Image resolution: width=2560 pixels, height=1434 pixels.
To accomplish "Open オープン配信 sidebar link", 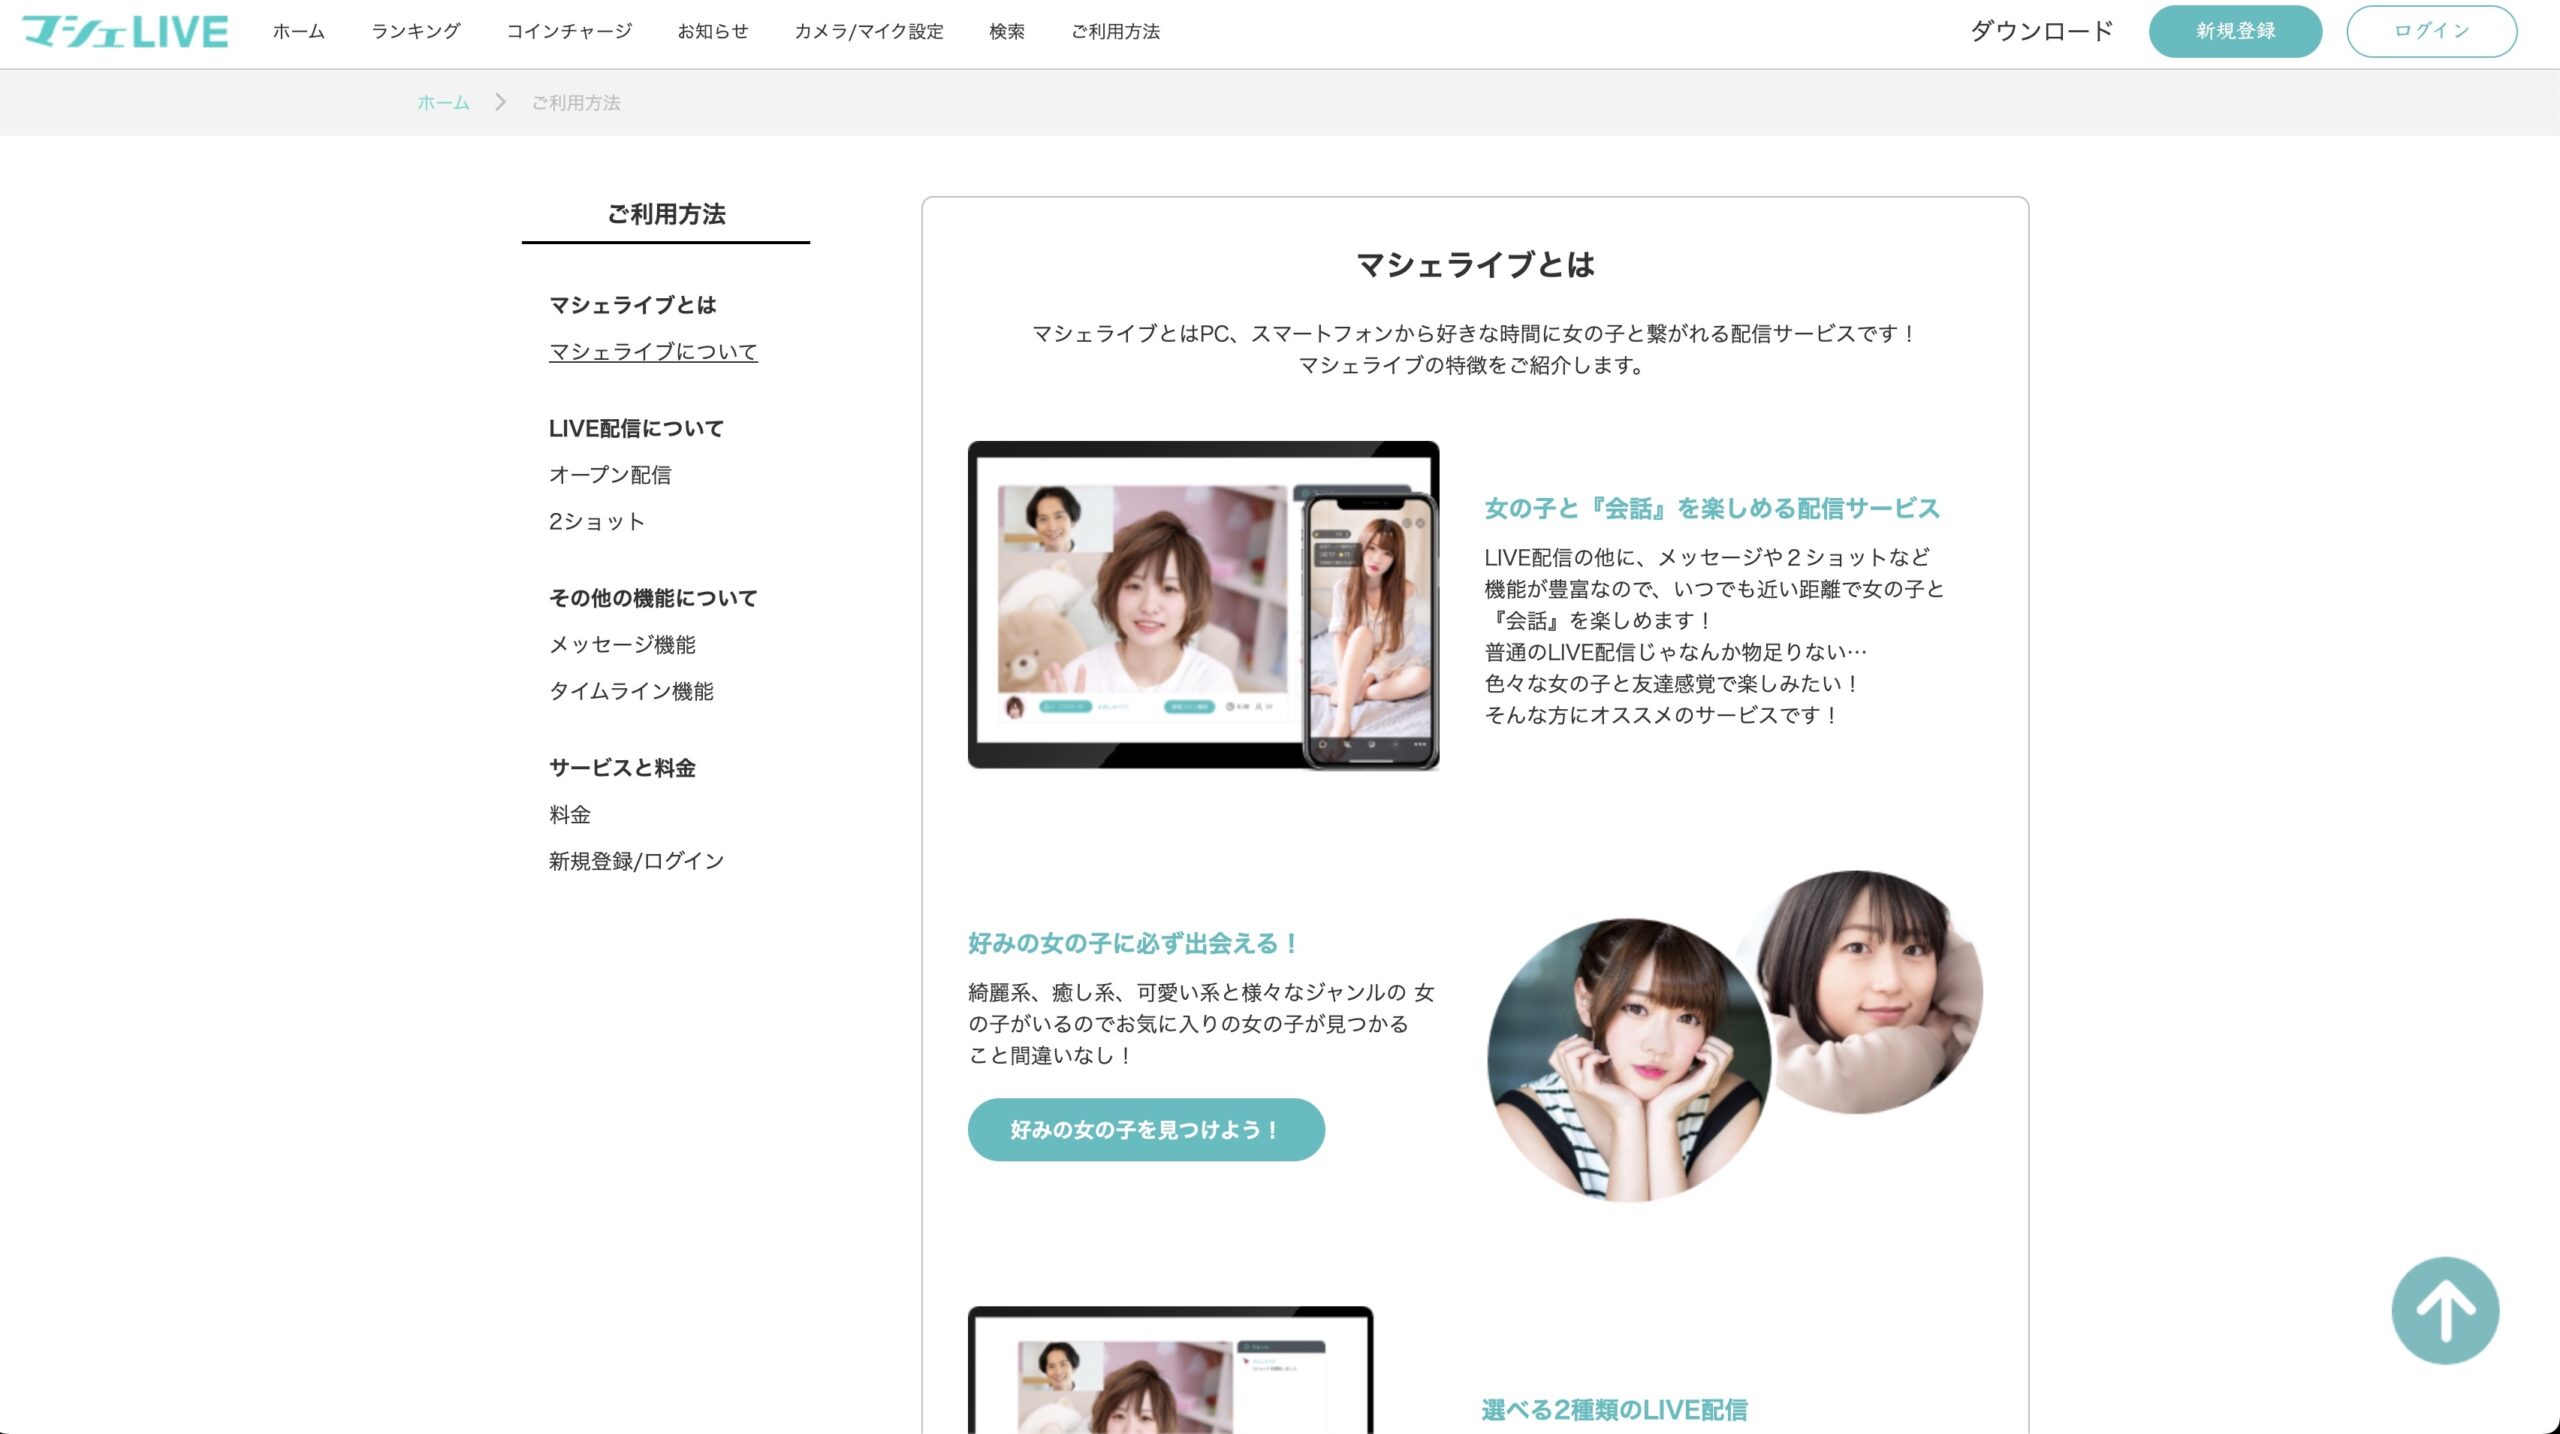I will pyautogui.click(x=610, y=475).
